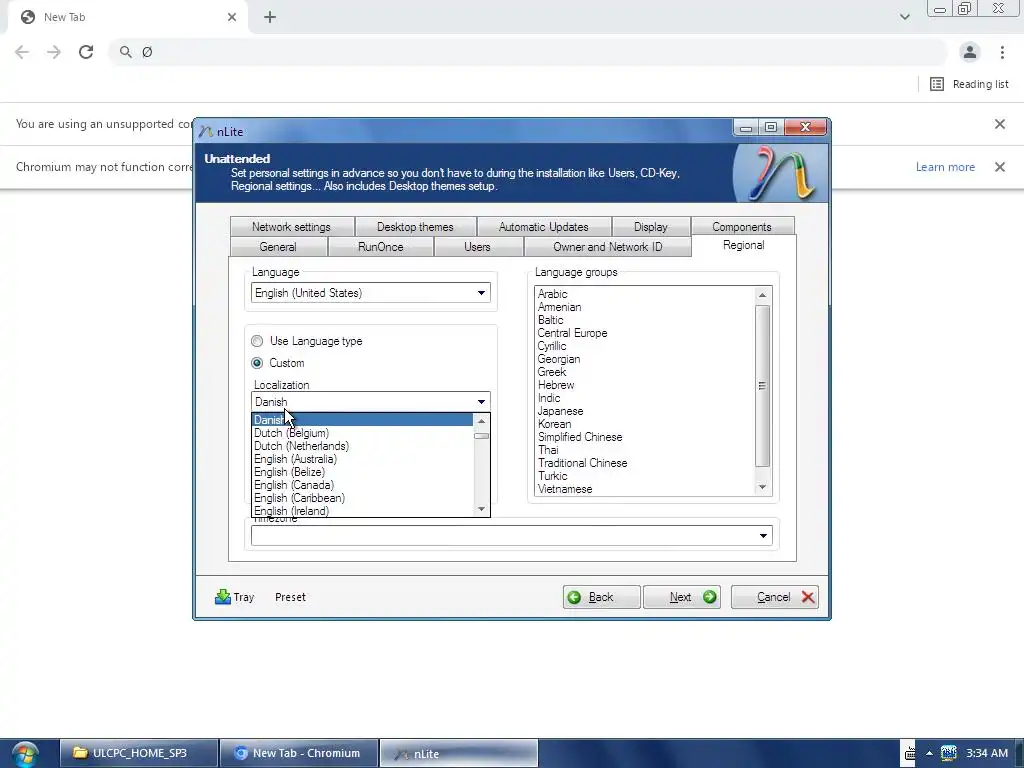The height and width of the screenshot is (768, 1024).
Task: Click the Tray icon in nLite
Action: [223, 596]
